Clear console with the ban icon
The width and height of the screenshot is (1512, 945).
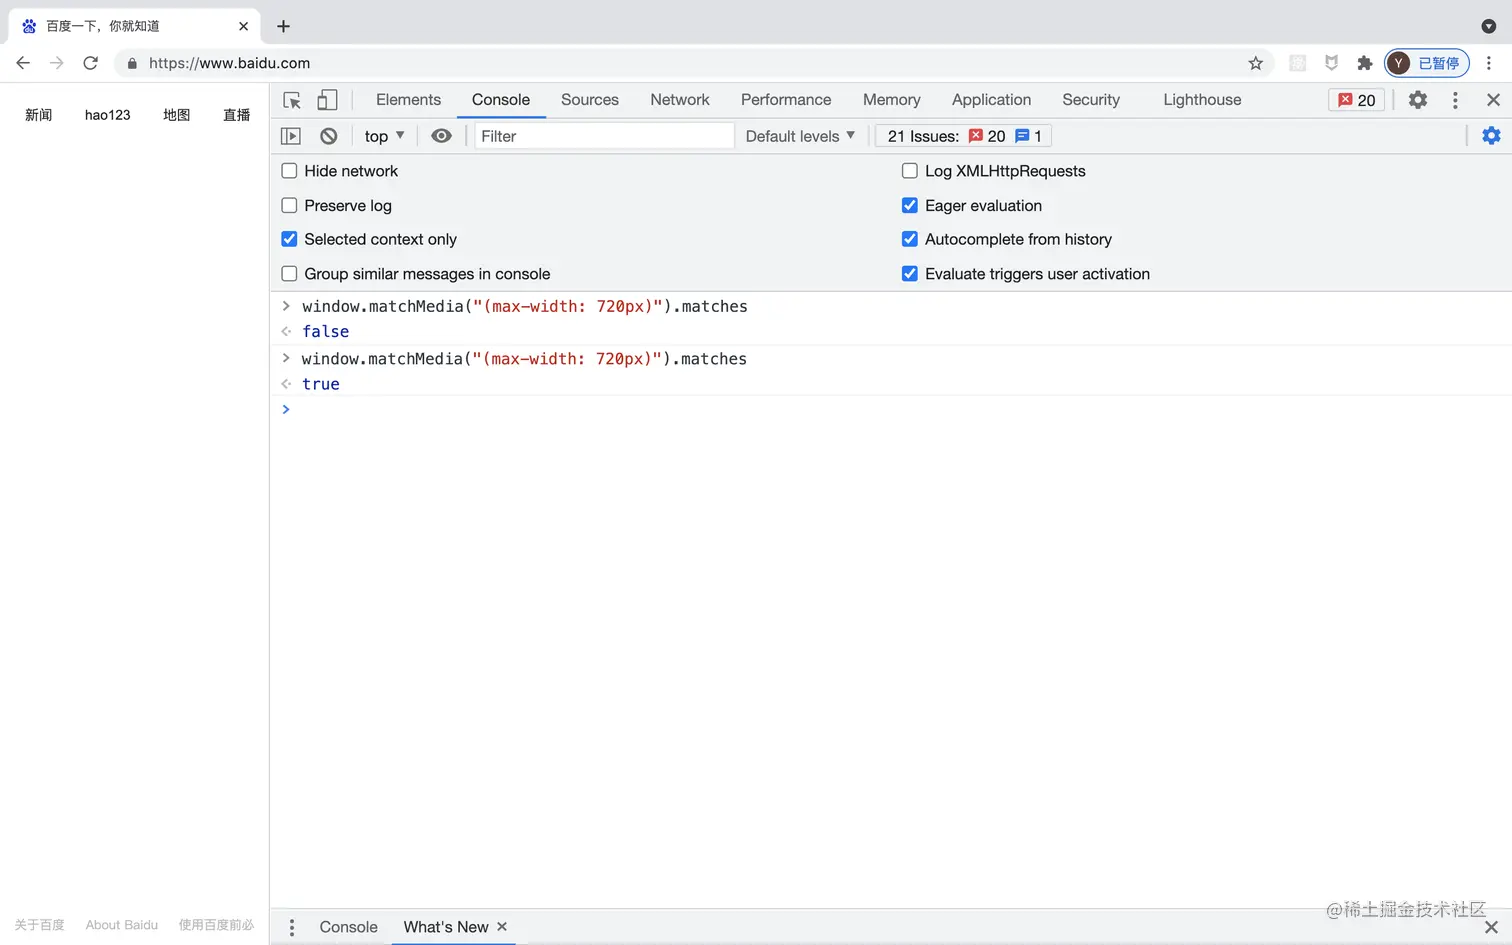pyautogui.click(x=329, y=136)
